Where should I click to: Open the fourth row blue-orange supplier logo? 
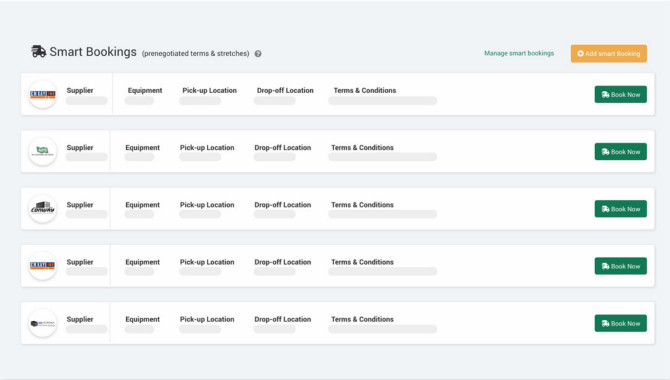coord(42,266)
